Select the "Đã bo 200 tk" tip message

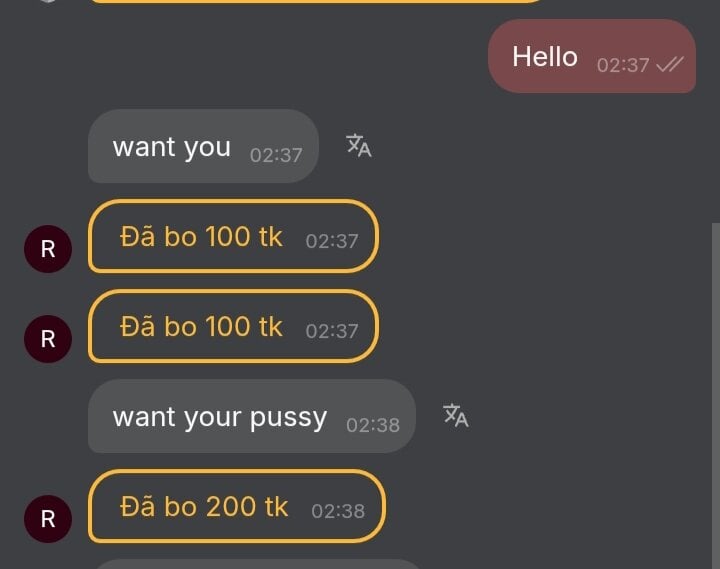[236, 506]
